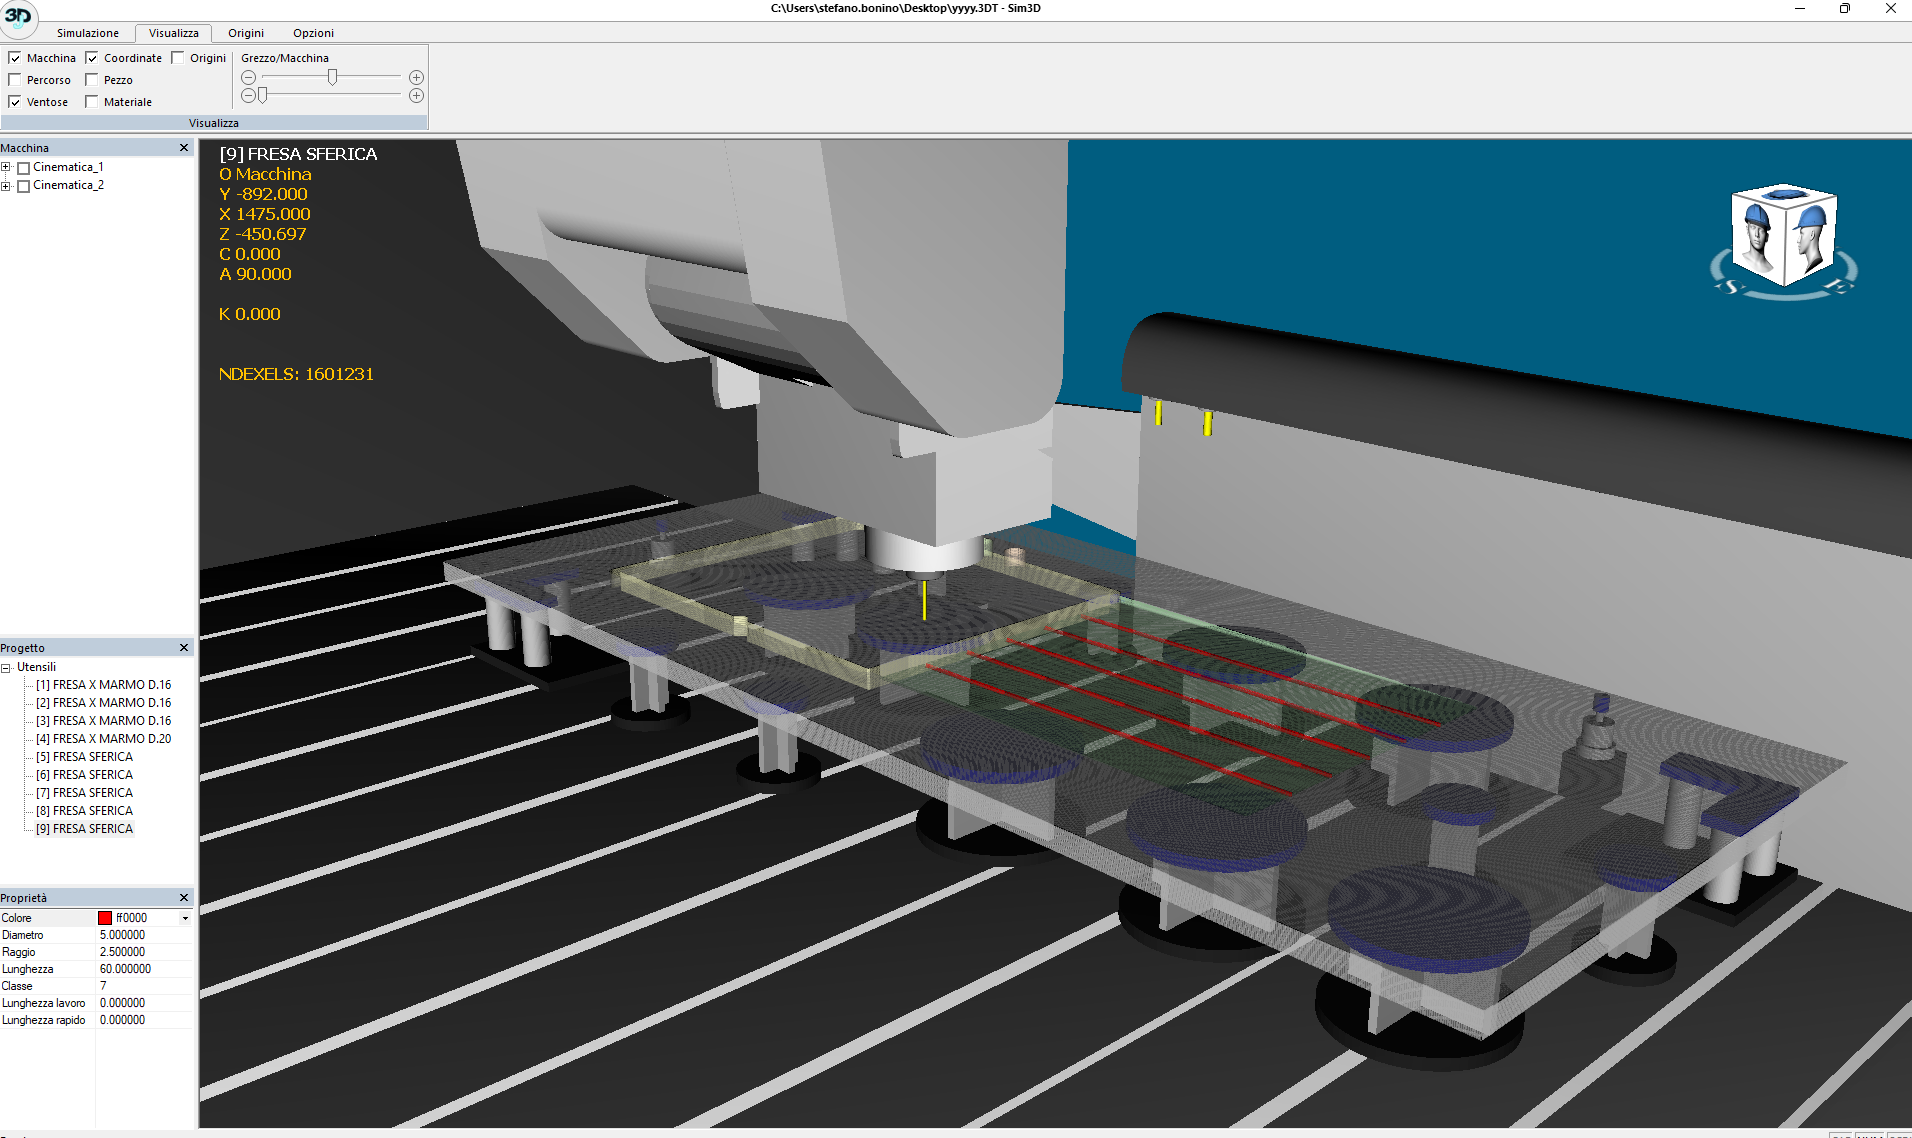
Task: Open the Opzioni tab
Action: [313, 33]
